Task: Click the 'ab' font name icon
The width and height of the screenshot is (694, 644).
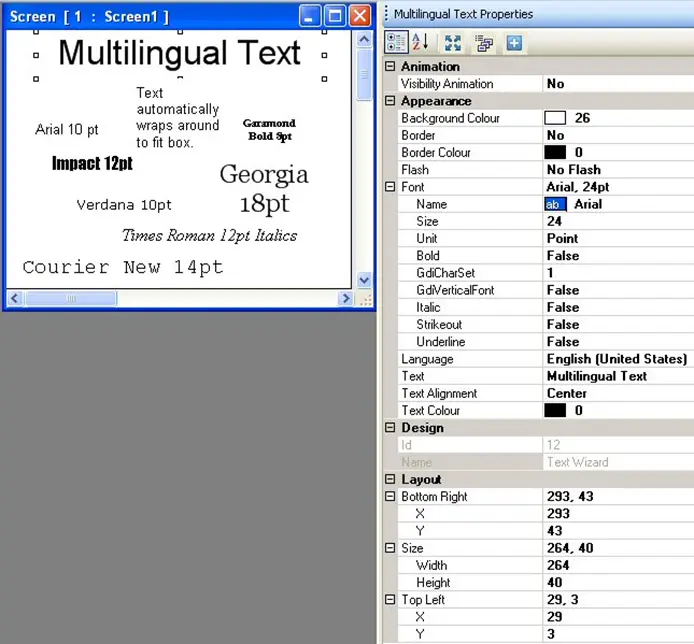Action: [x=555, y=204]
